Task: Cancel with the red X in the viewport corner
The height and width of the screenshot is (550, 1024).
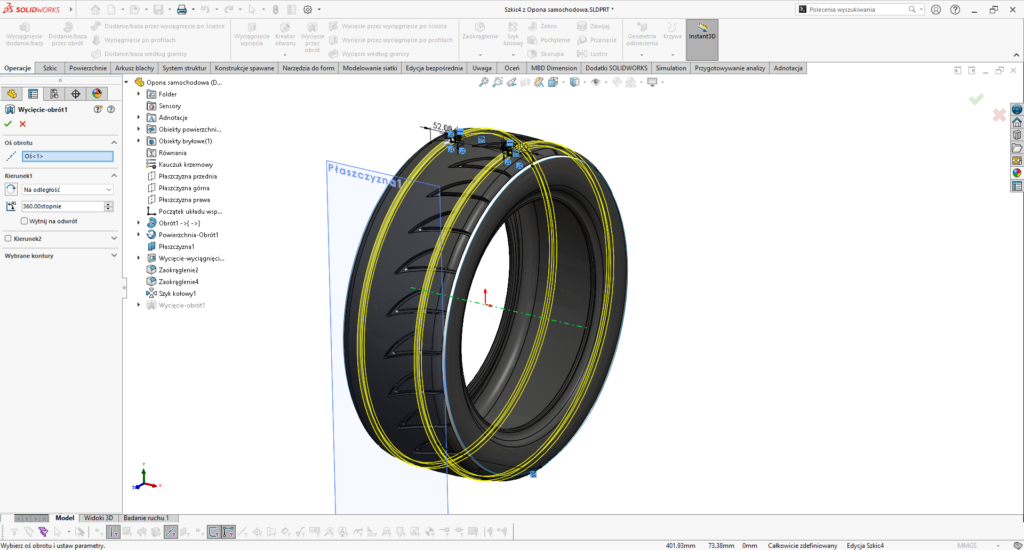Action: (x=999, y=116)
